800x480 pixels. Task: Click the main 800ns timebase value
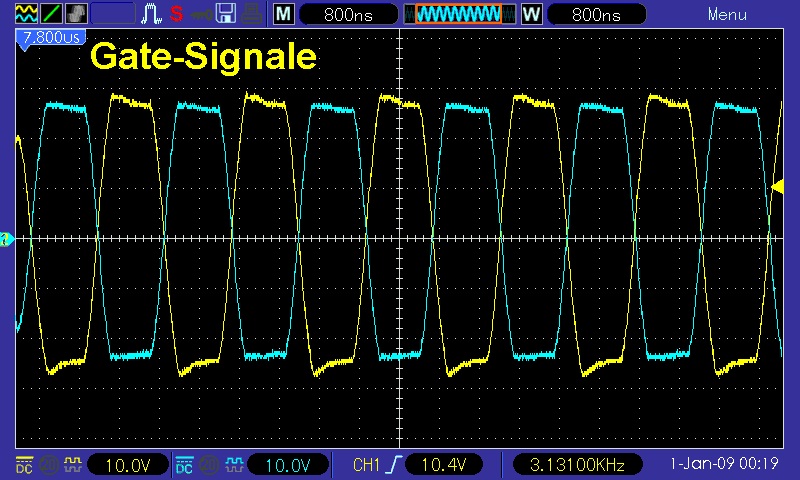coord(348,14)
